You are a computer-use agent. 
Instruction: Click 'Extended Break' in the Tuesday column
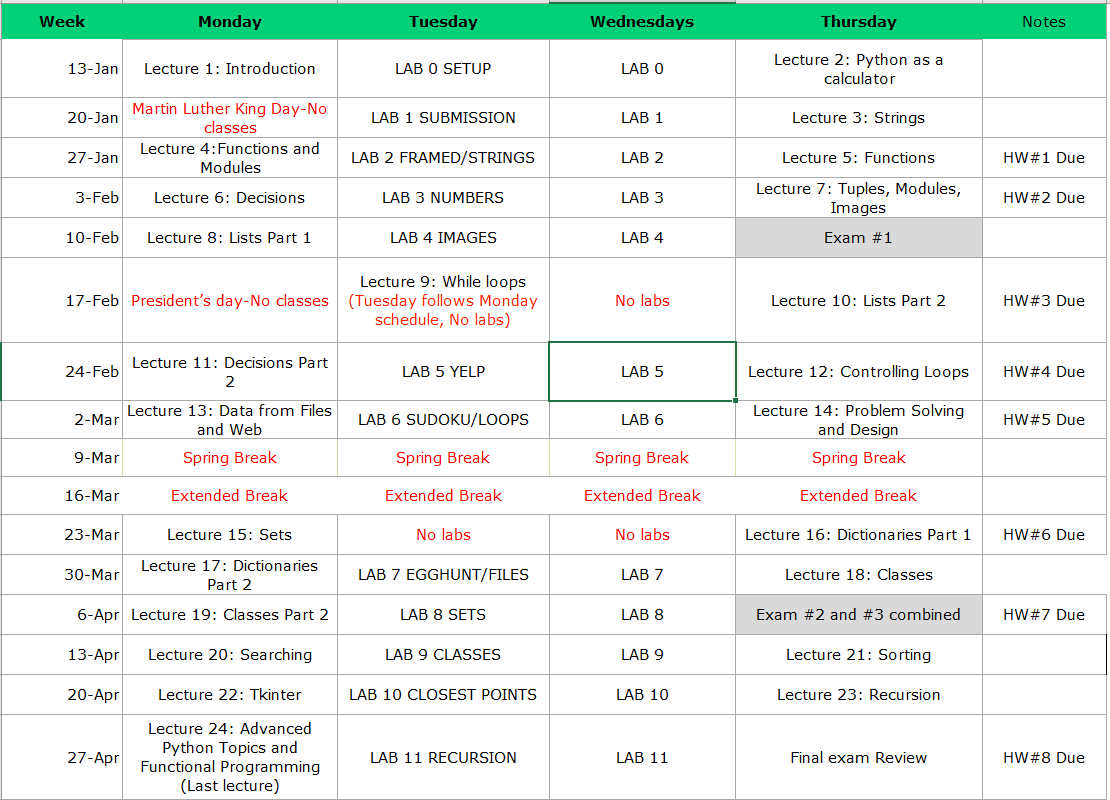443,496
